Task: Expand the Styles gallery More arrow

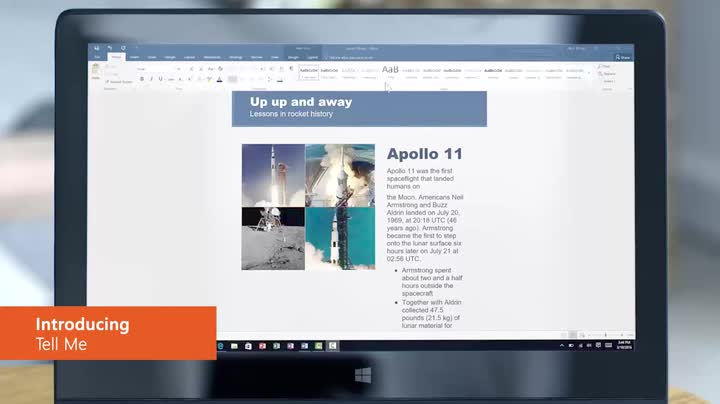Action: pos(589,73)
